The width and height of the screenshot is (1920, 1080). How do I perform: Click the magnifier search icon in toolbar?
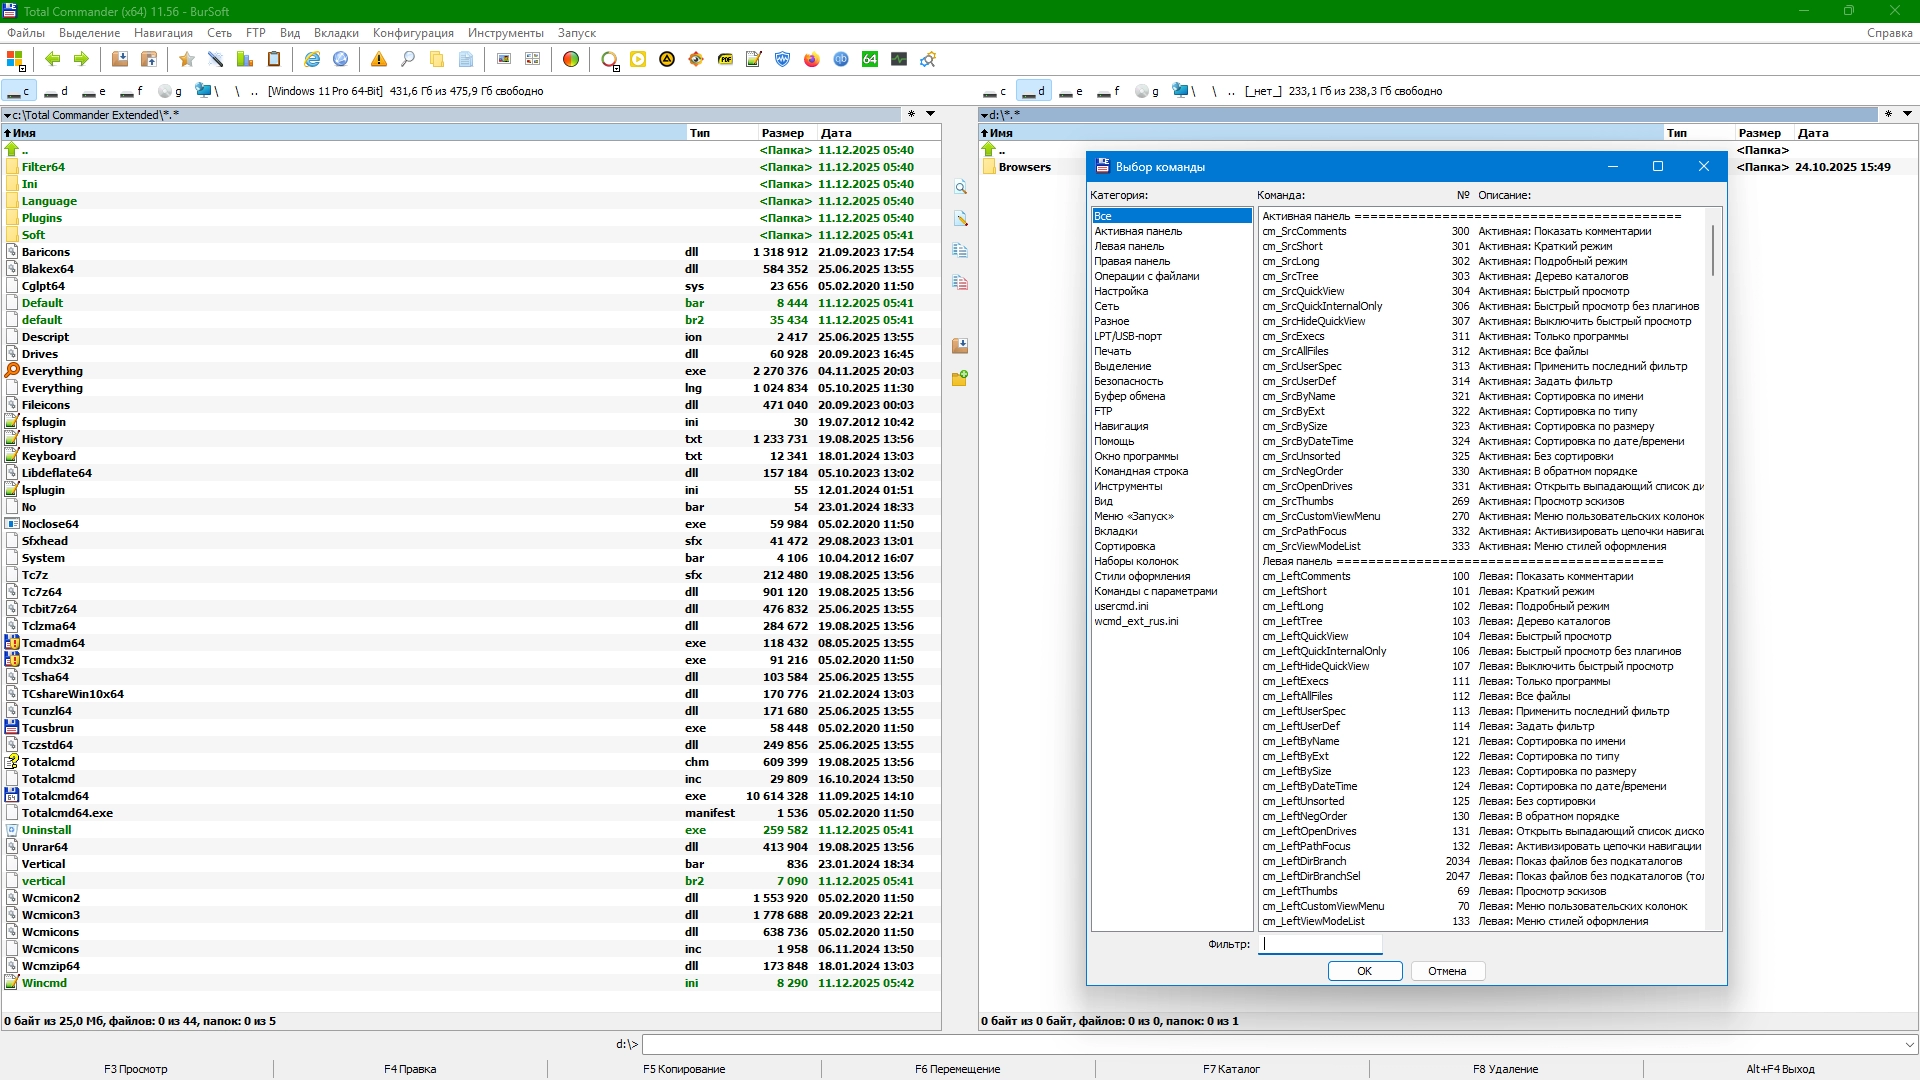408,60
